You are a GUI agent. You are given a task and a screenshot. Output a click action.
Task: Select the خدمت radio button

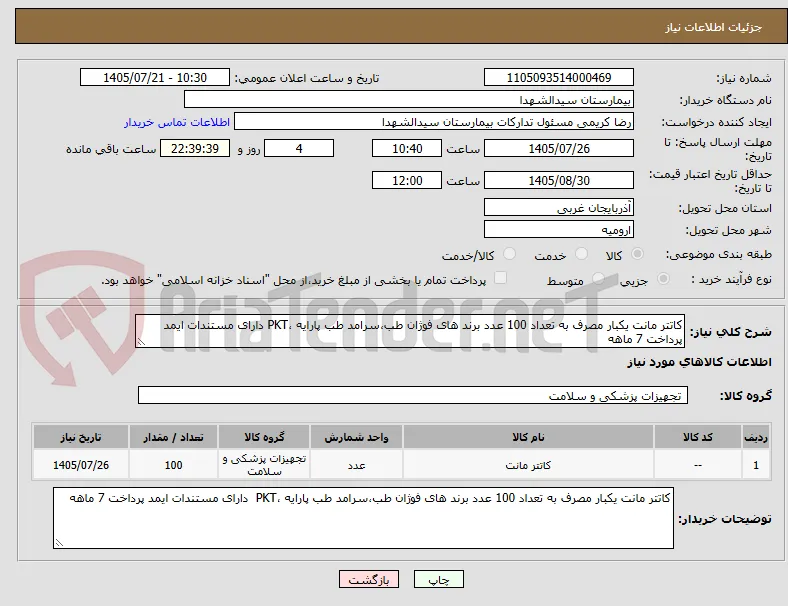point(581,254)
